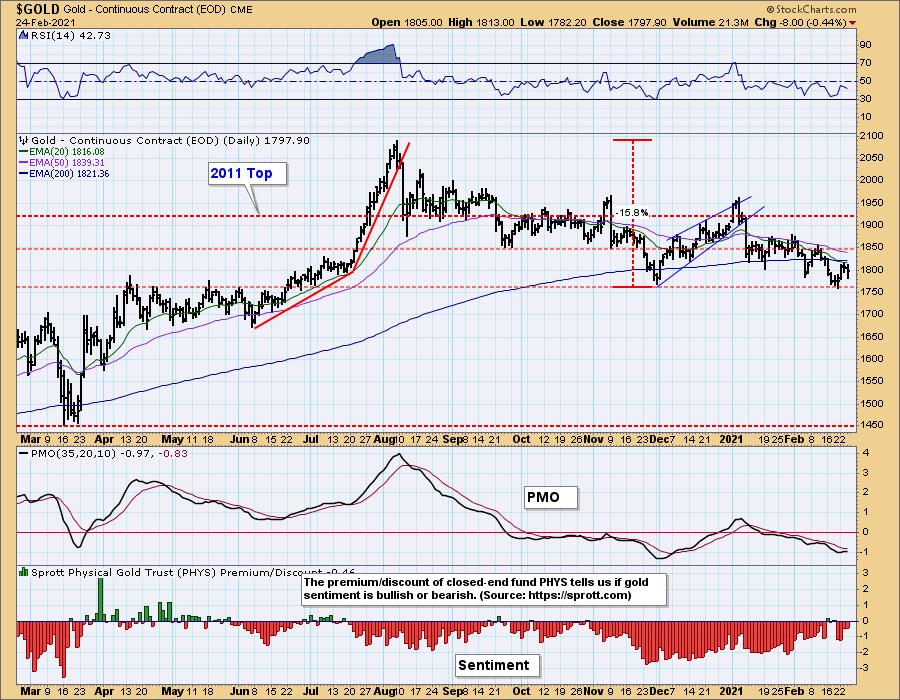The image size is (900, 700).
Task: Click the red down arrow beside Chg value
Action: (x=852, y=22)
